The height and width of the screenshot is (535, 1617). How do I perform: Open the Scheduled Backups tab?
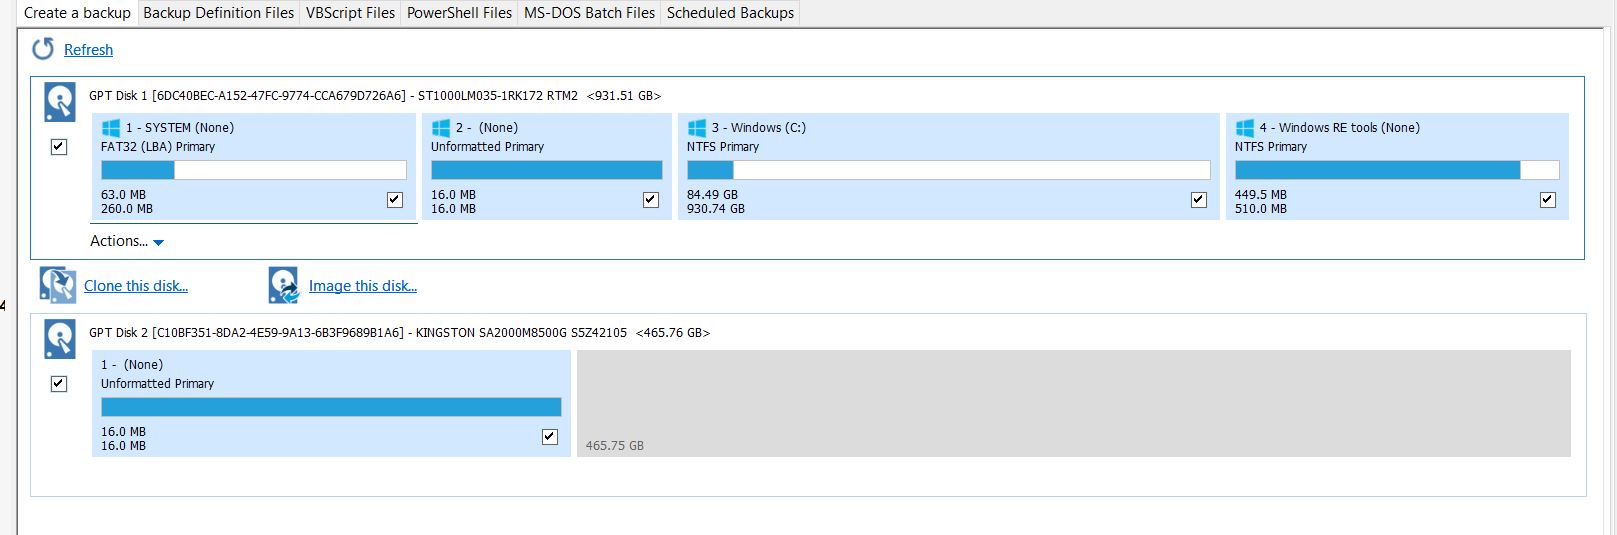(x=730, y=13)
